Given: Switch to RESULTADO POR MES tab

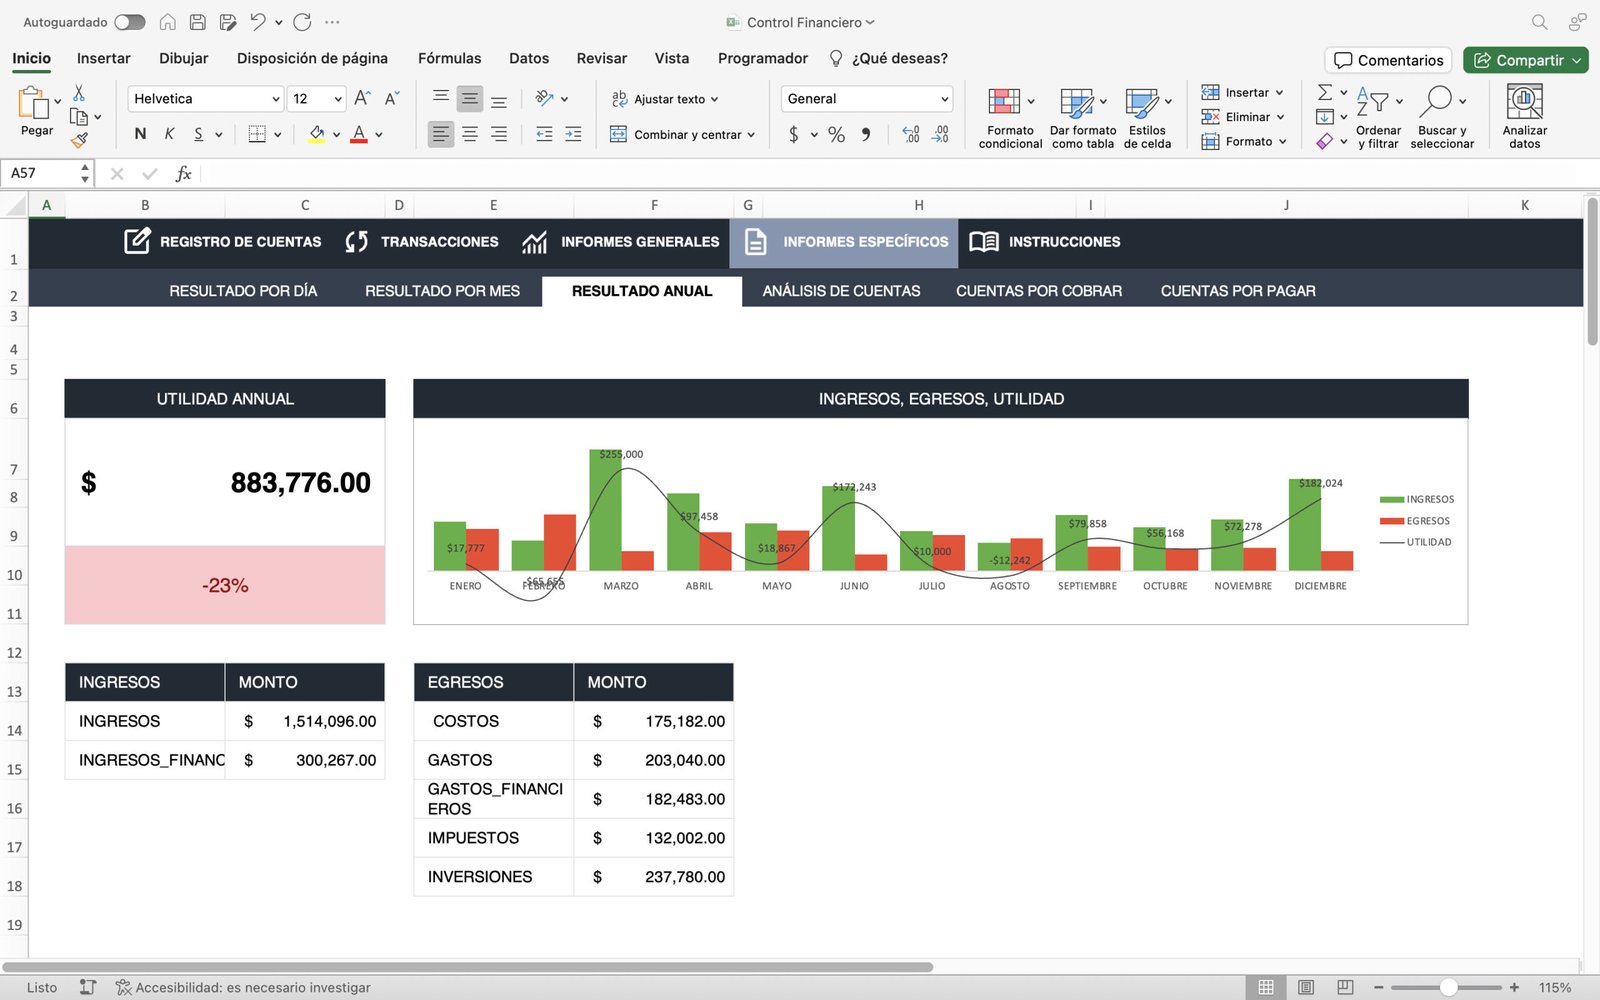Looking at the screenshot, I should coord(442,291).
